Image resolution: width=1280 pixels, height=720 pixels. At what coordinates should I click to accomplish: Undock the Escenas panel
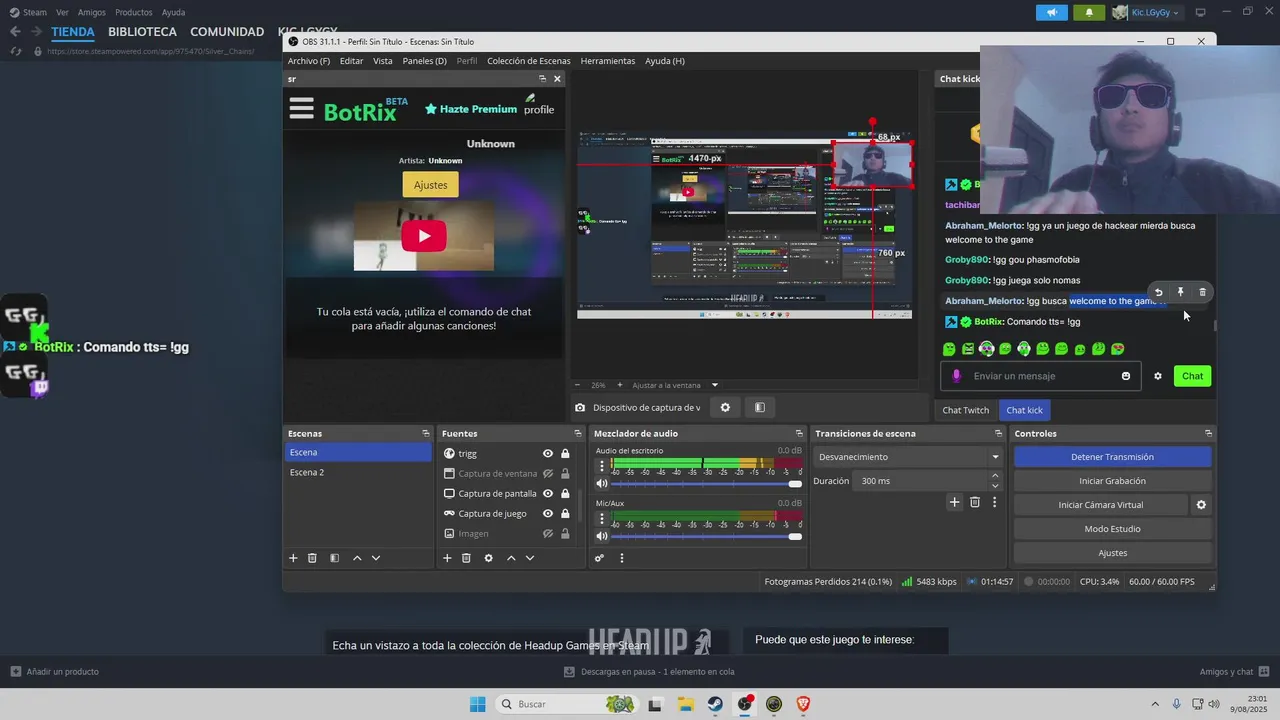425,434
